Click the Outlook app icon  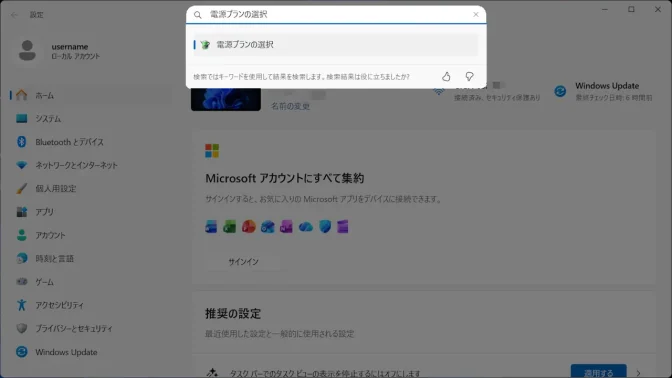[x=267, y=227]
